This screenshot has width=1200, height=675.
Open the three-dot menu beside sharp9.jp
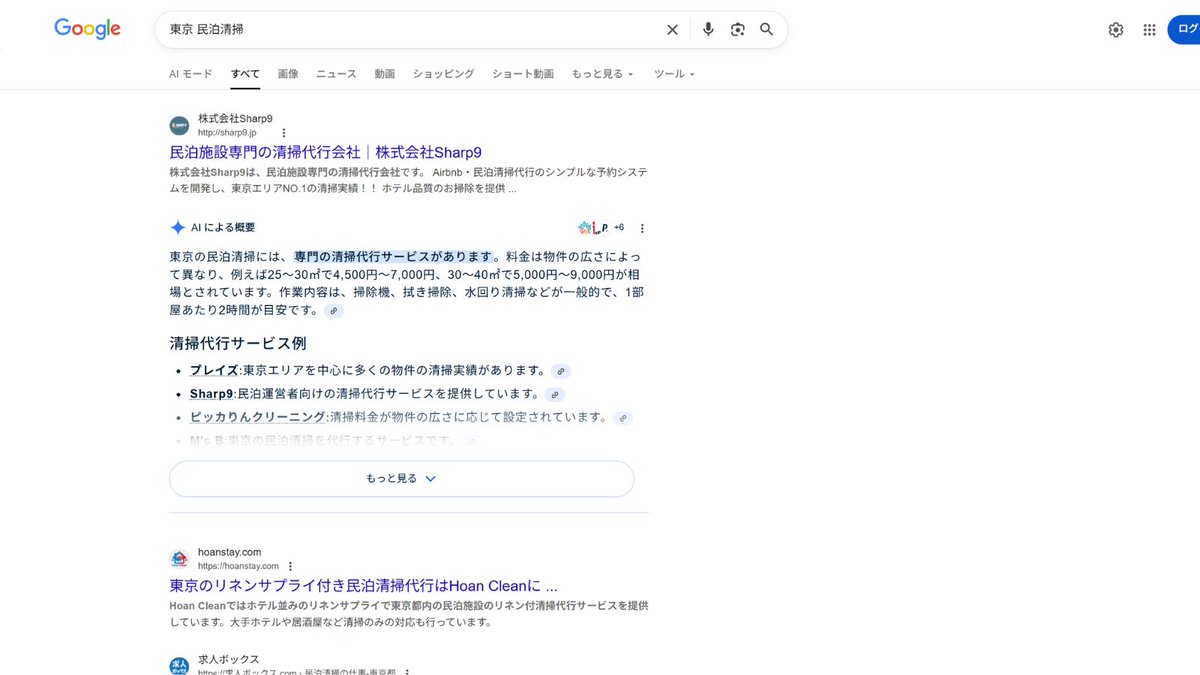coord(283,132)
